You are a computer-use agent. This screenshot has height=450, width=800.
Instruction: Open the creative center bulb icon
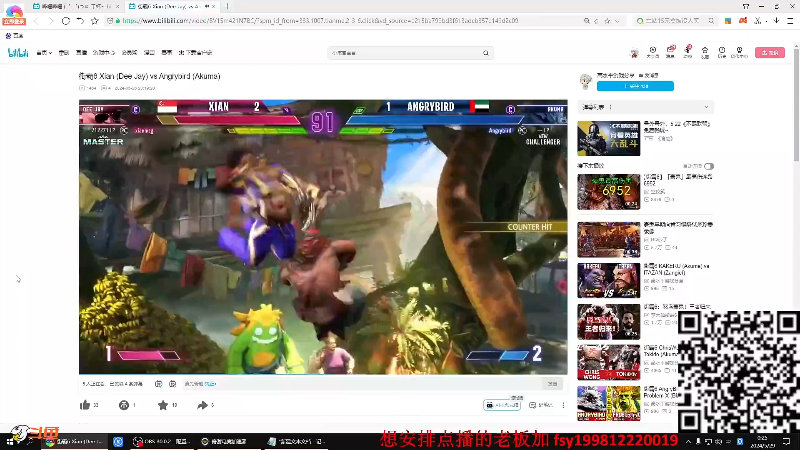[x=739, y=52]
